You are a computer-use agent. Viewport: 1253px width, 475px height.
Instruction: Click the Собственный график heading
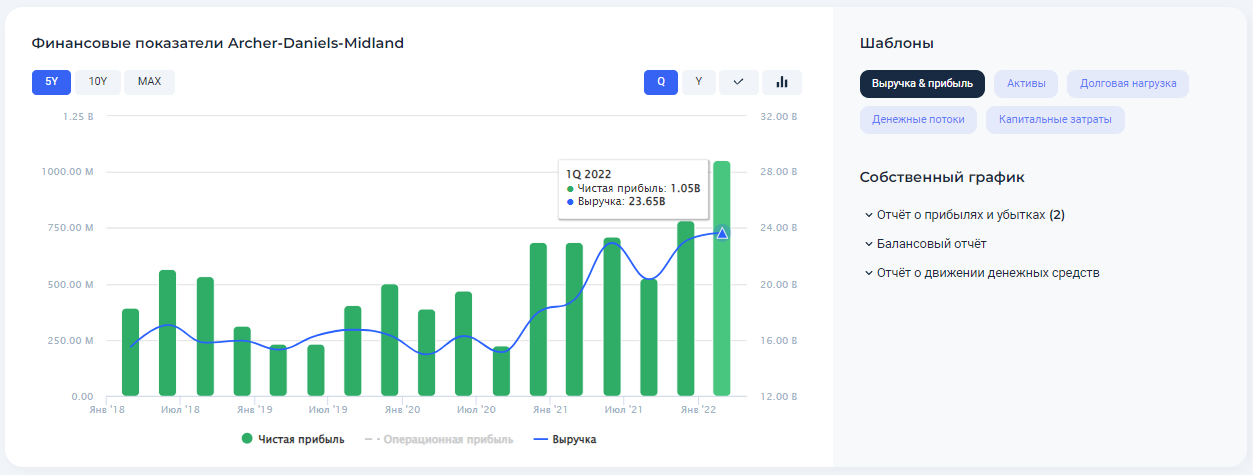coord(942,177)
